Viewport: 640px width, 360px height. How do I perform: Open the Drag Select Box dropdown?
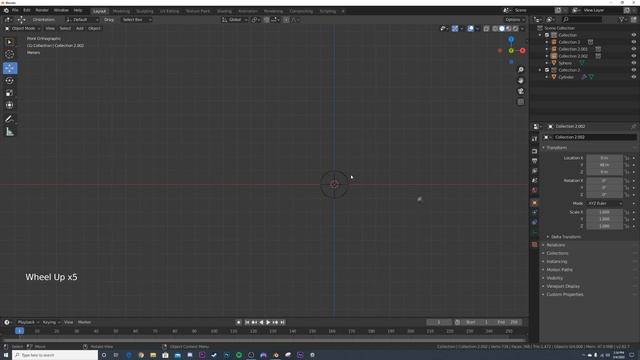(137, 20)
